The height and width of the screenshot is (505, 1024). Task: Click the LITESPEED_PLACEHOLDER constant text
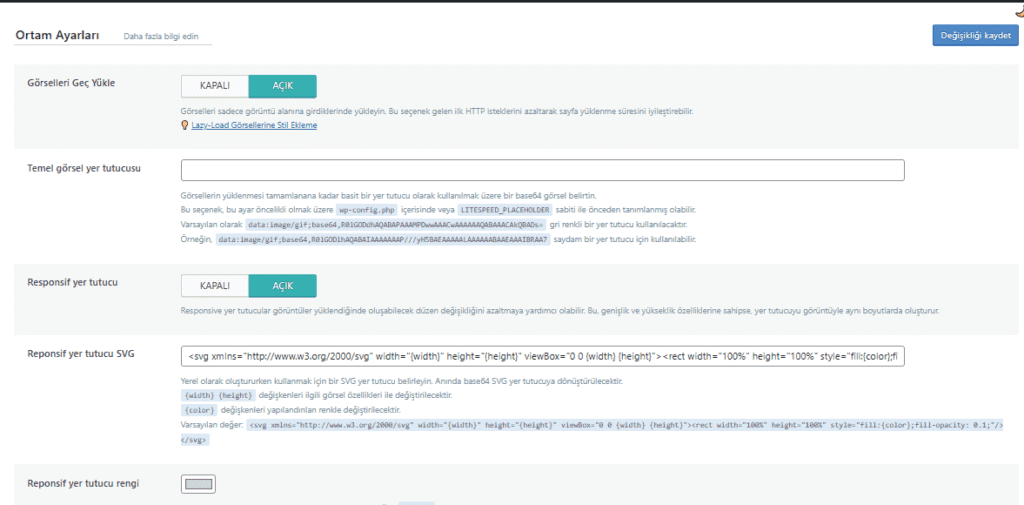pos(499,210)
